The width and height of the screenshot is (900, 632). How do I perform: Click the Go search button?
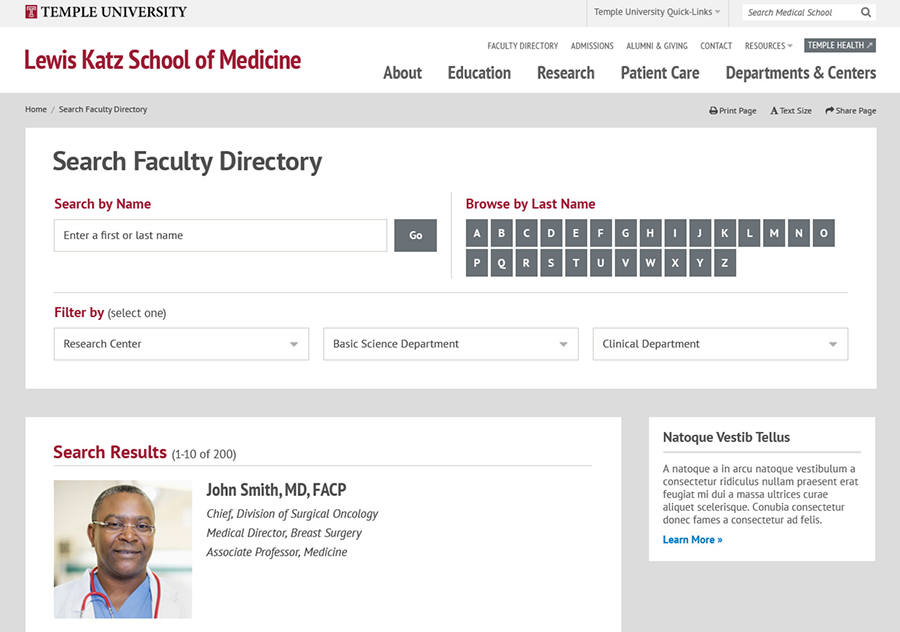point(415,235)
